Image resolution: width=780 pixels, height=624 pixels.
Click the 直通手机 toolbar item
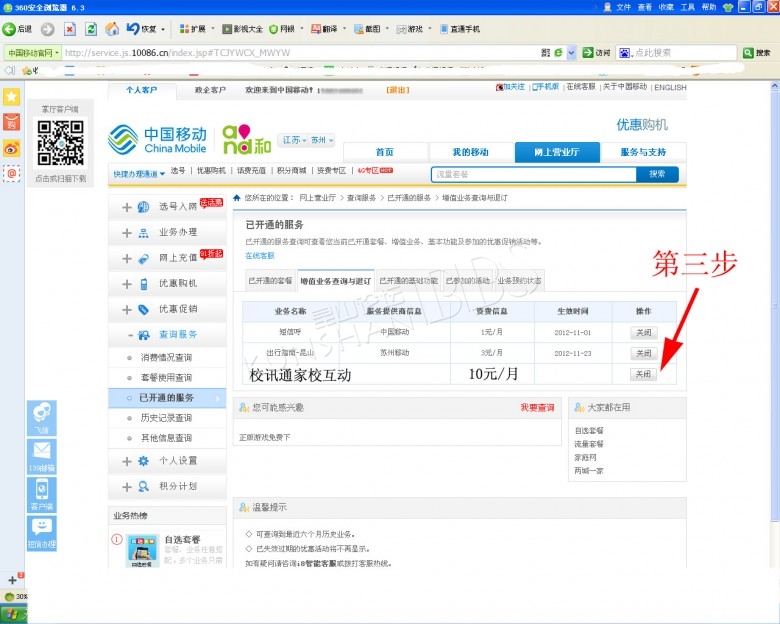click(x=460, y=29)
